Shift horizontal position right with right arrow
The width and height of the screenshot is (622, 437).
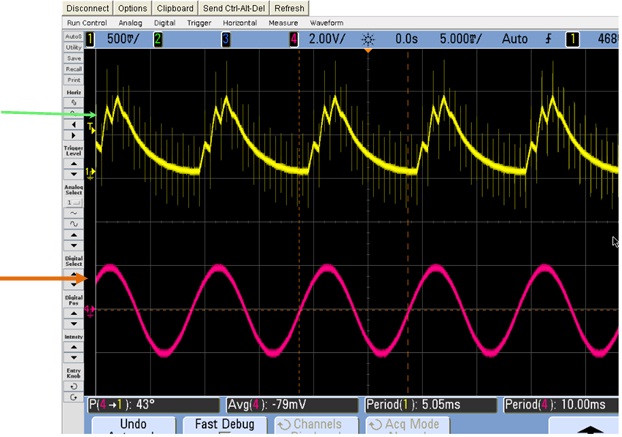[73, 136]
